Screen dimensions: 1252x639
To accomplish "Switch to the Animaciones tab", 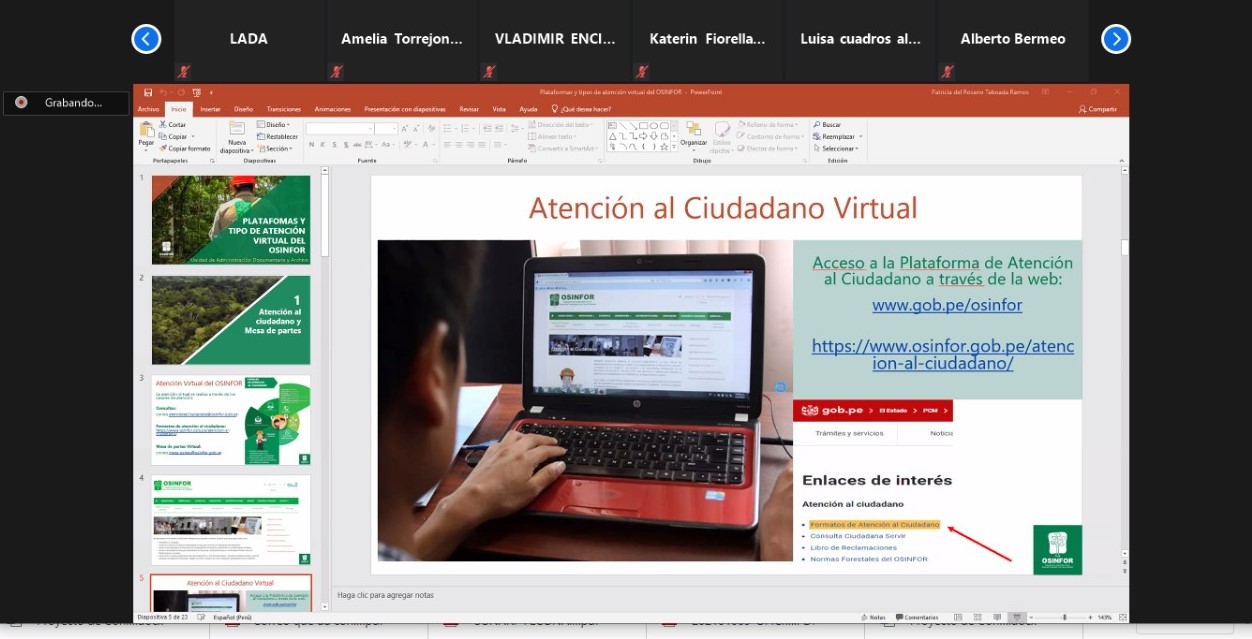I will 333,109.
